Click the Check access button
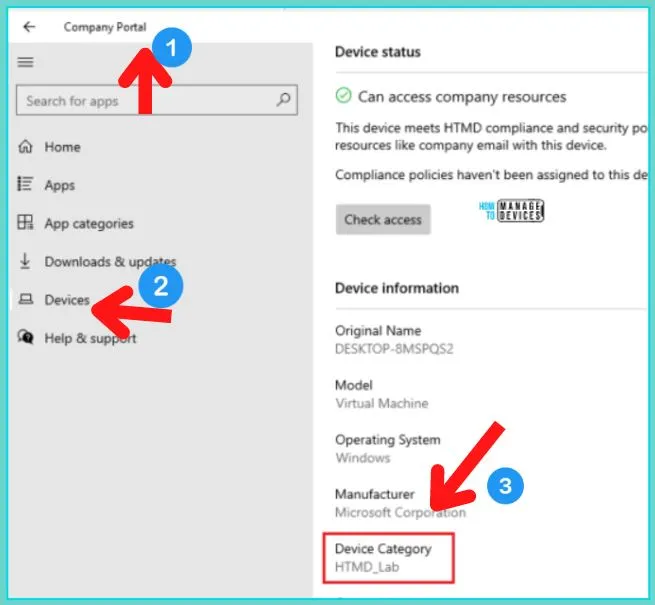The image size is (655, 605). point(383,219)
